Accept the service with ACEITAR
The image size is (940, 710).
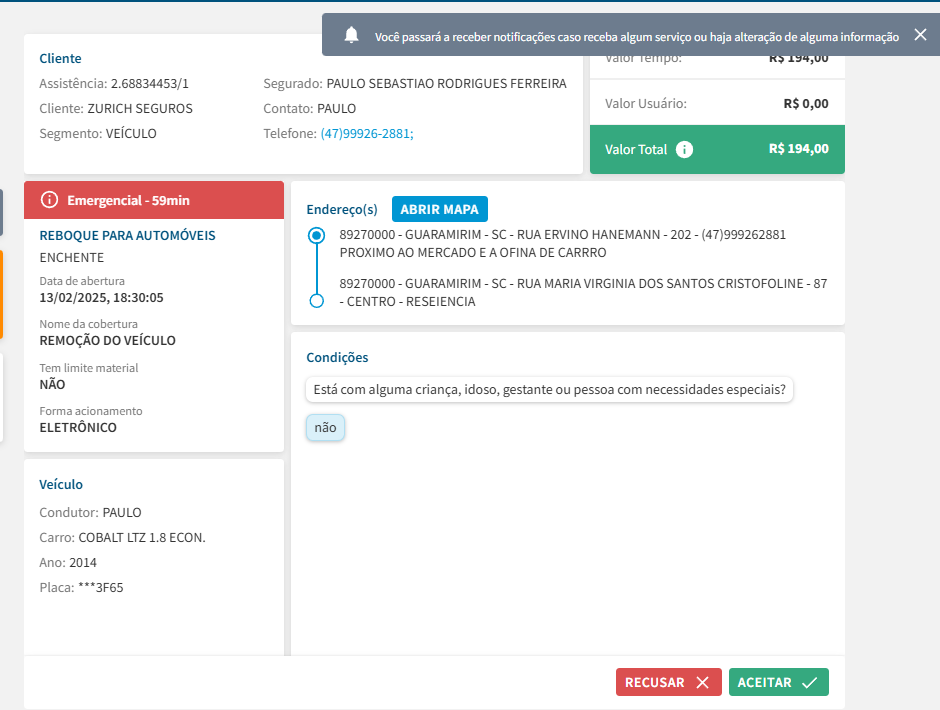click(x=779, y=682)
